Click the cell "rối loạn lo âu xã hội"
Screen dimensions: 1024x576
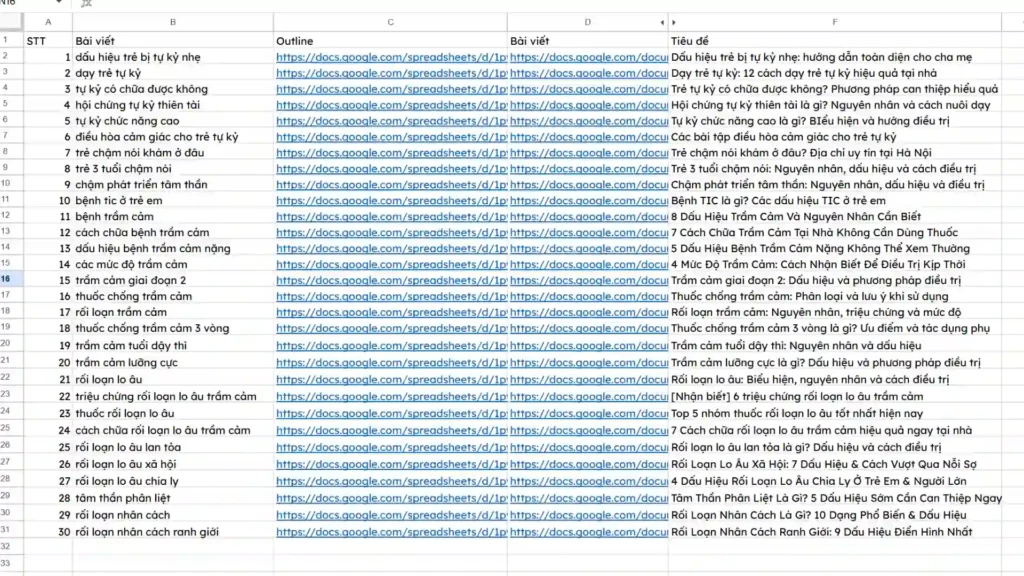(173, 464)
